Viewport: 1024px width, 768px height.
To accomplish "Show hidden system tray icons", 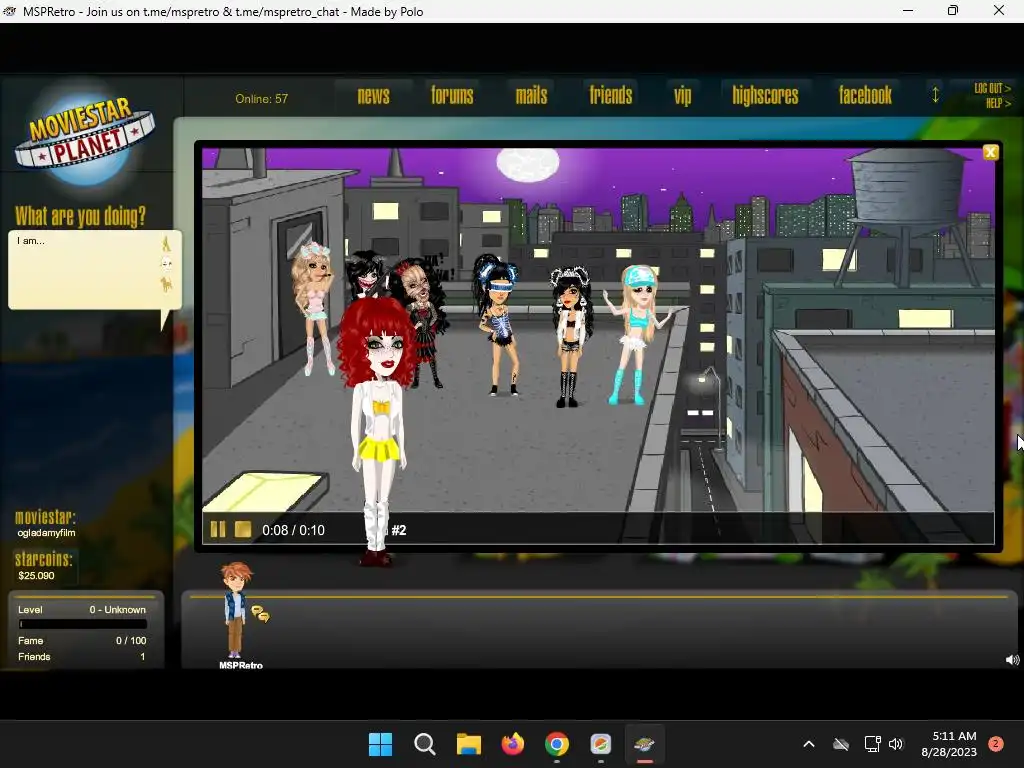I will coord(808,744).
